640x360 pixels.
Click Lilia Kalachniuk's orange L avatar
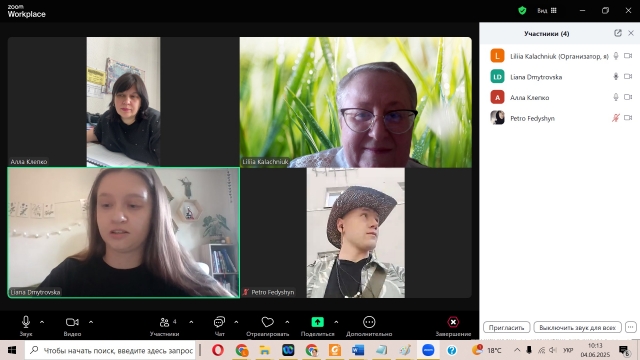pos(497,56)
